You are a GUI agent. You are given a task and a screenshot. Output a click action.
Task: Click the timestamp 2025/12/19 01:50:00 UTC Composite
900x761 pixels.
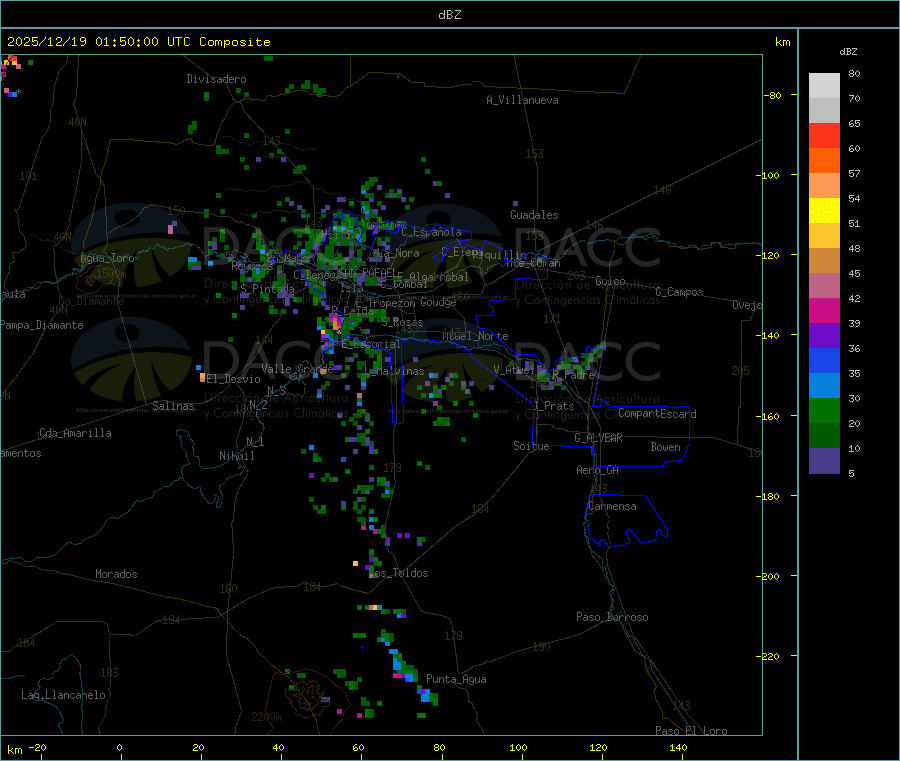coord(138,42)
